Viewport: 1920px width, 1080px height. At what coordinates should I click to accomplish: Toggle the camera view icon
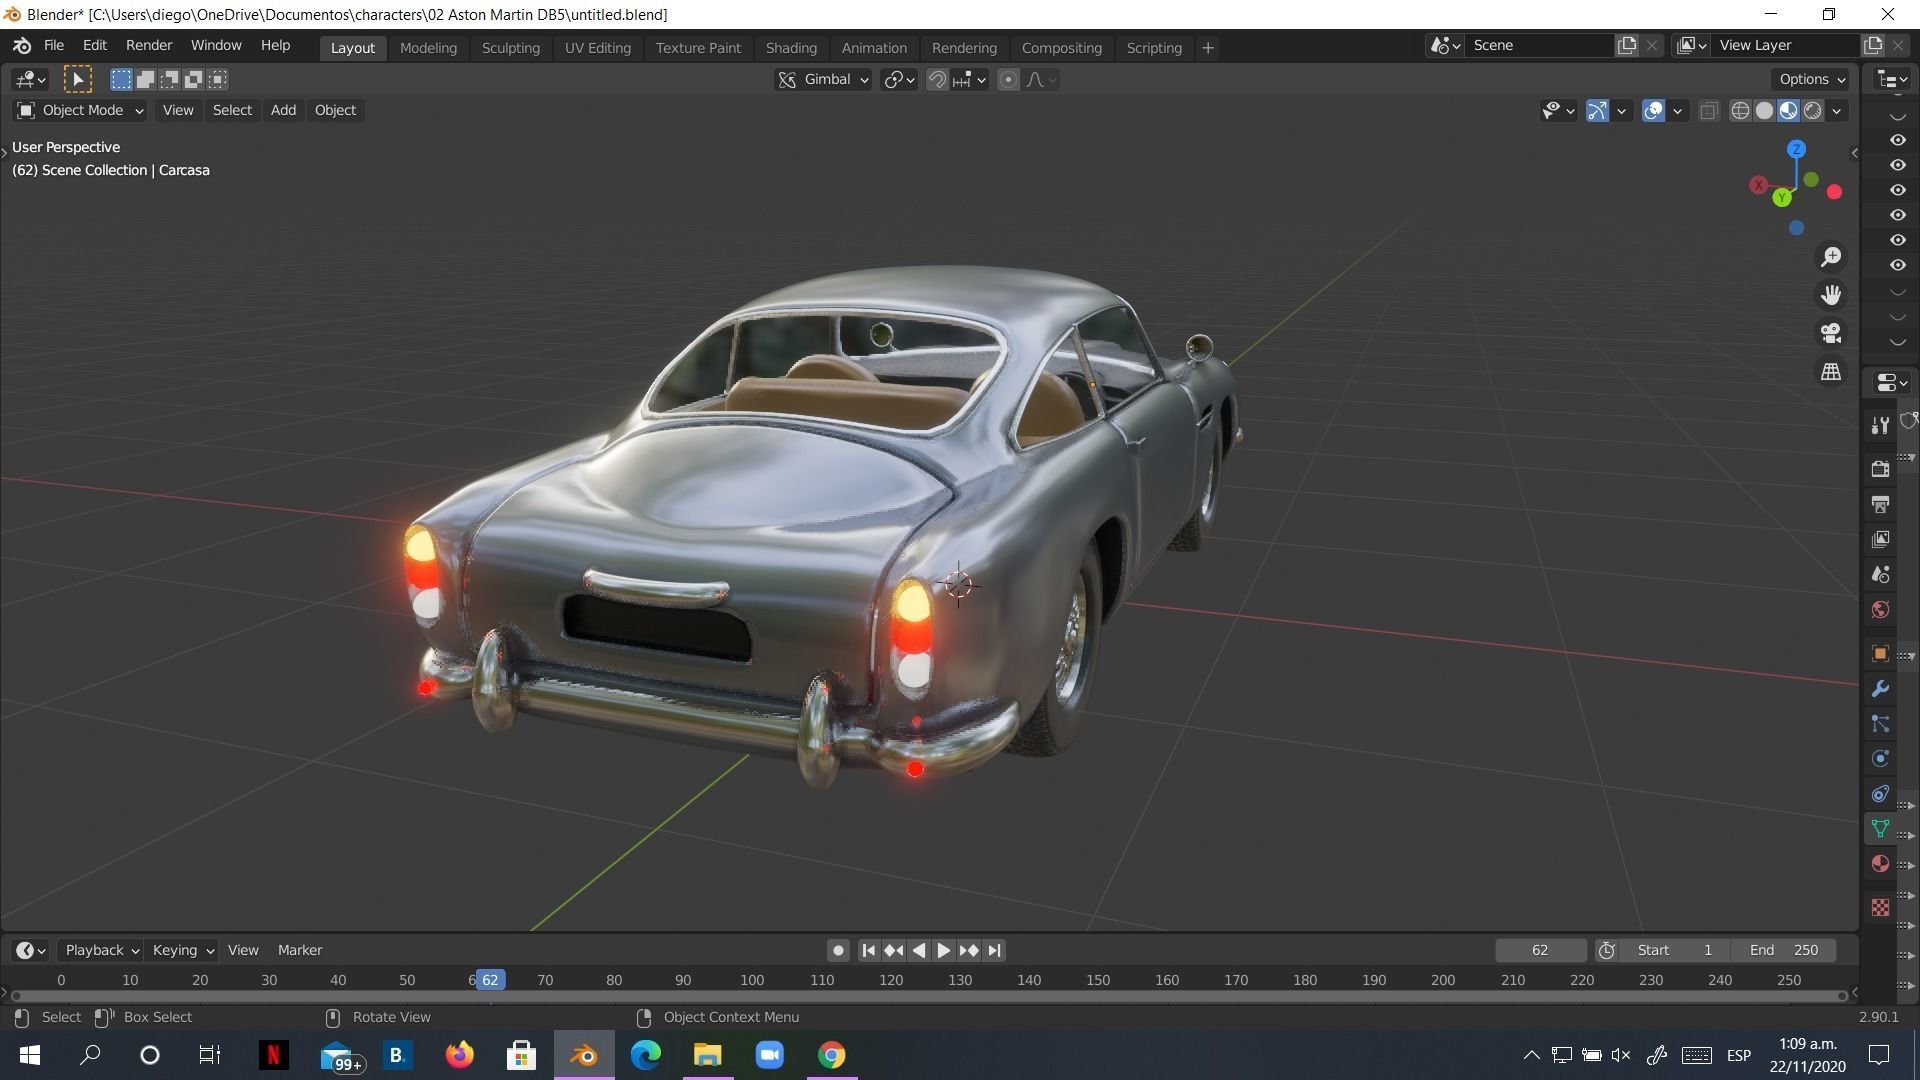(x=1831, y=333)
